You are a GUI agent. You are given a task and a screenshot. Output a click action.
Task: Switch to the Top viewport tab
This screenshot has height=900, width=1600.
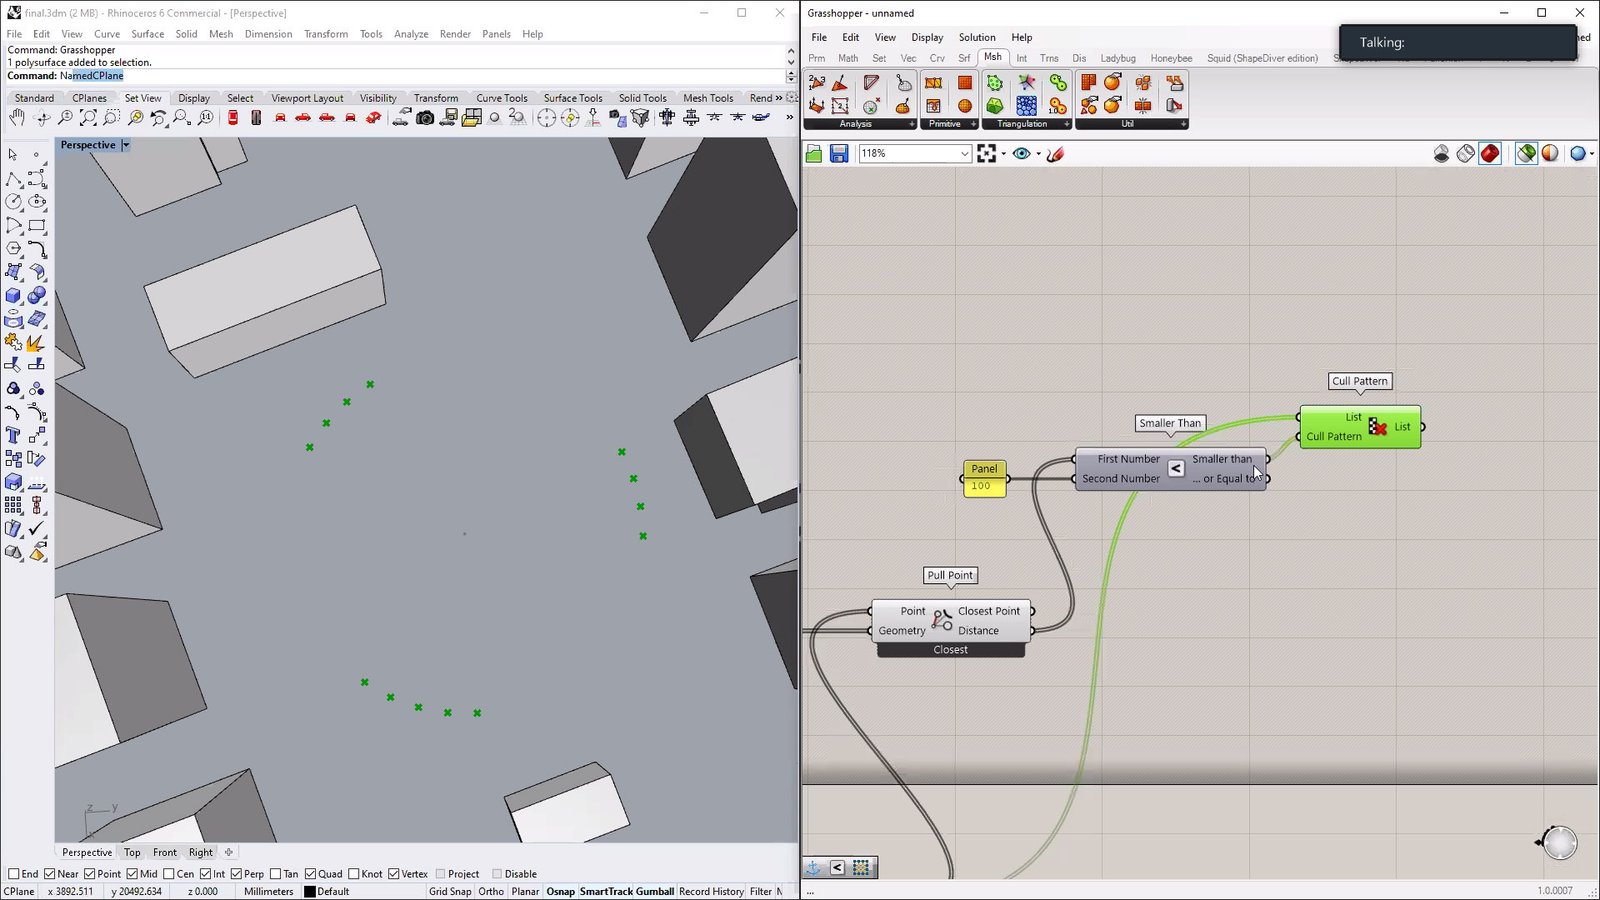pos(132,853)
